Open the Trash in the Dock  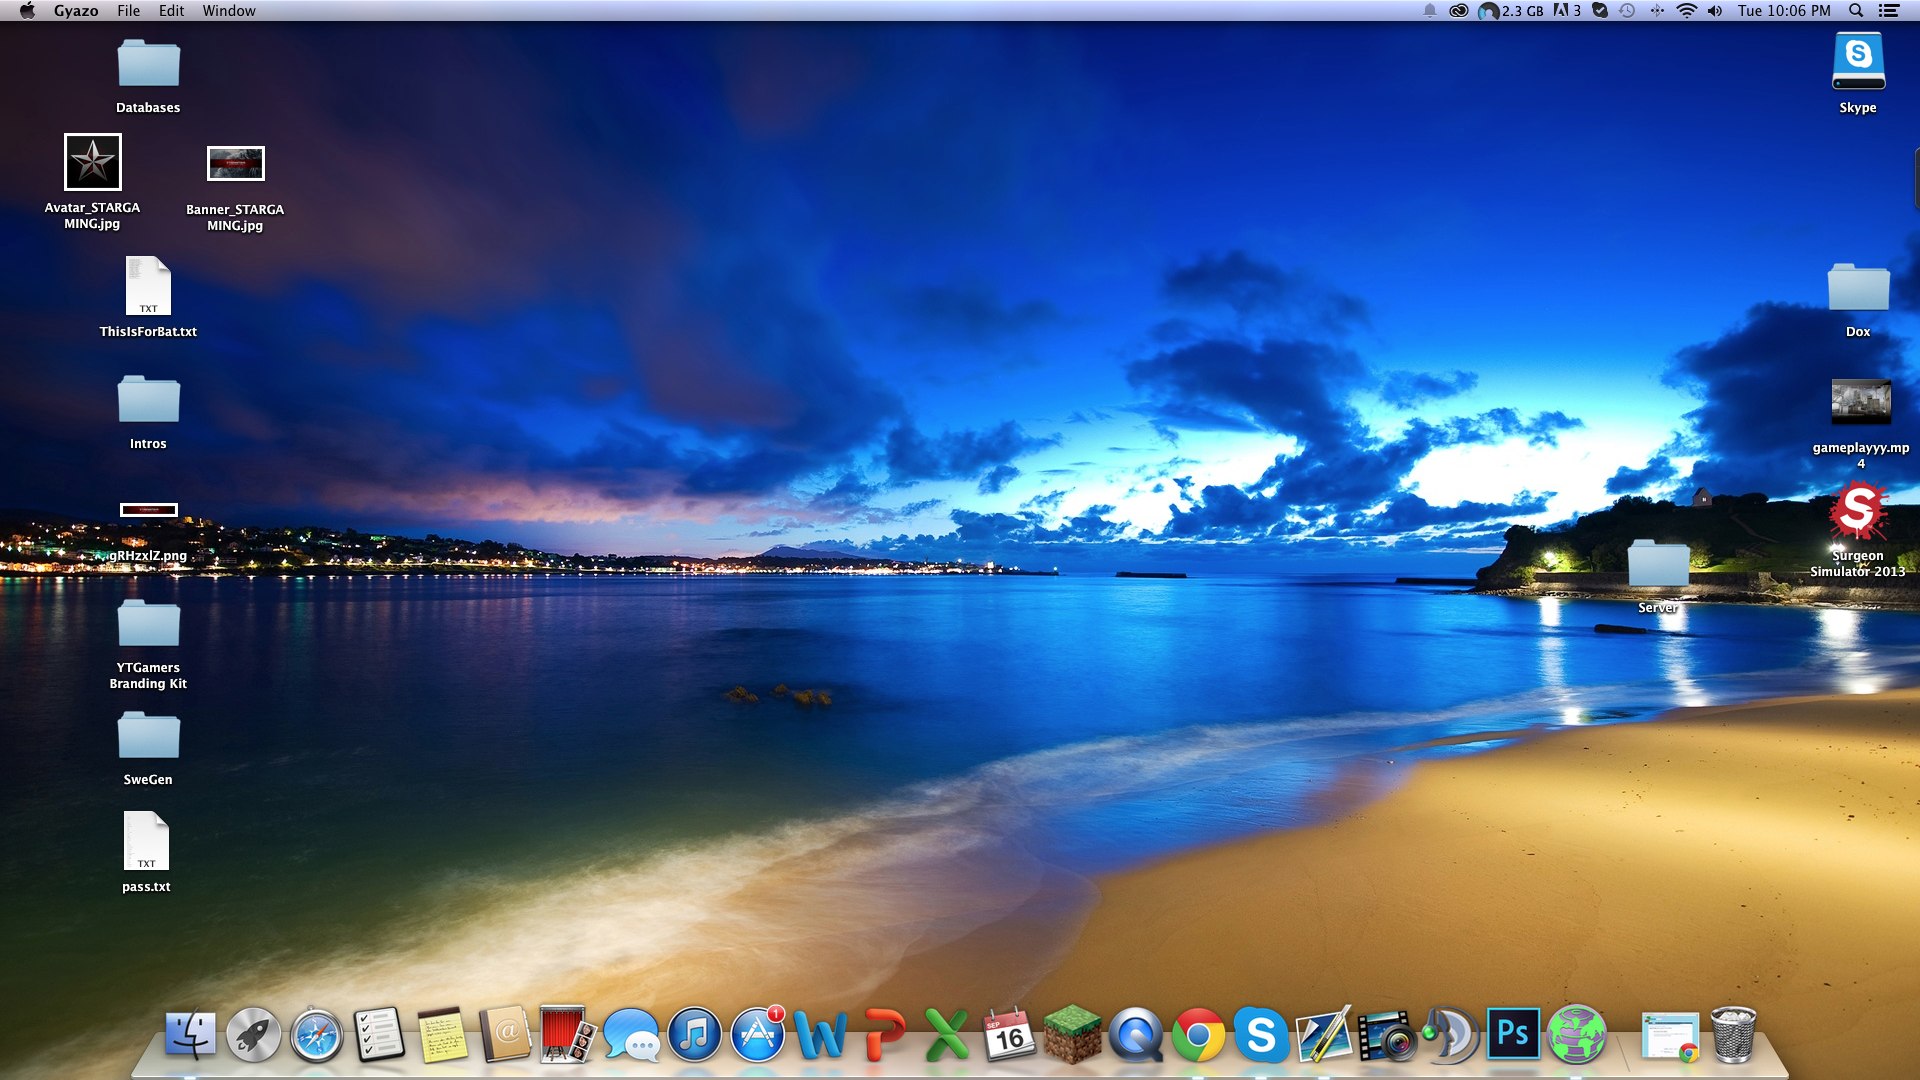(1733, 1035)
